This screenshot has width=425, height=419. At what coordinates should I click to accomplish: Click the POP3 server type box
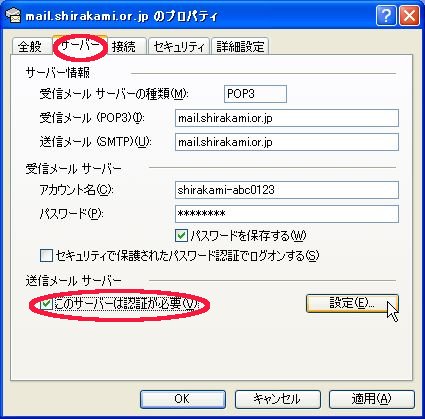[x=255, y=94]
